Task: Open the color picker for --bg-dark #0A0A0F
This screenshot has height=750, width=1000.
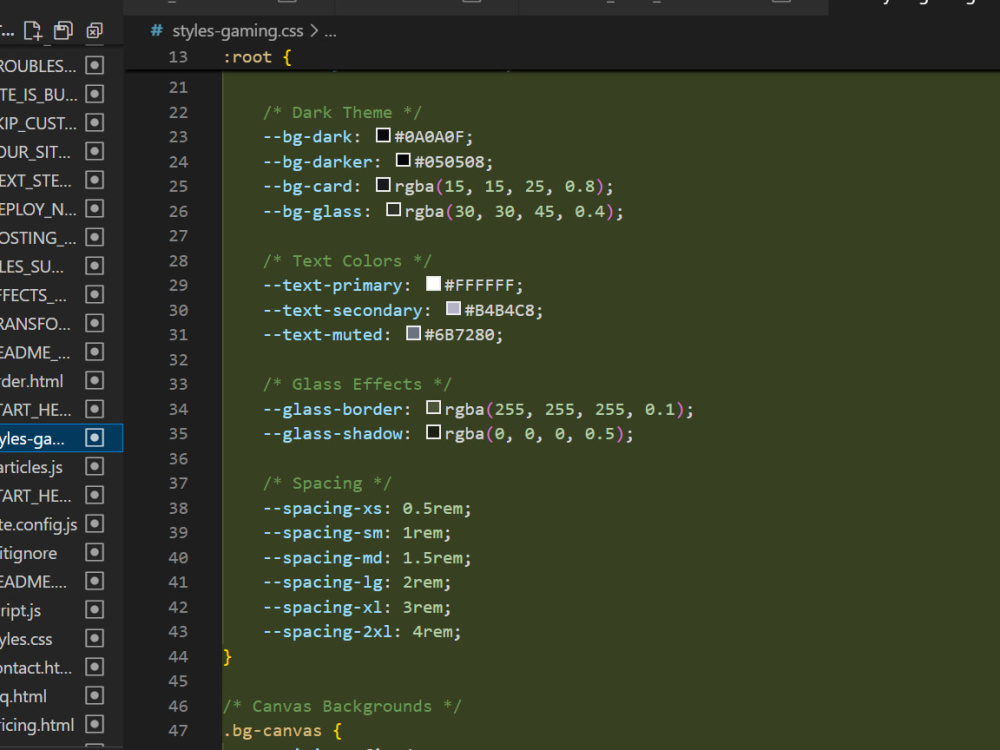Action: coord(383,135)
